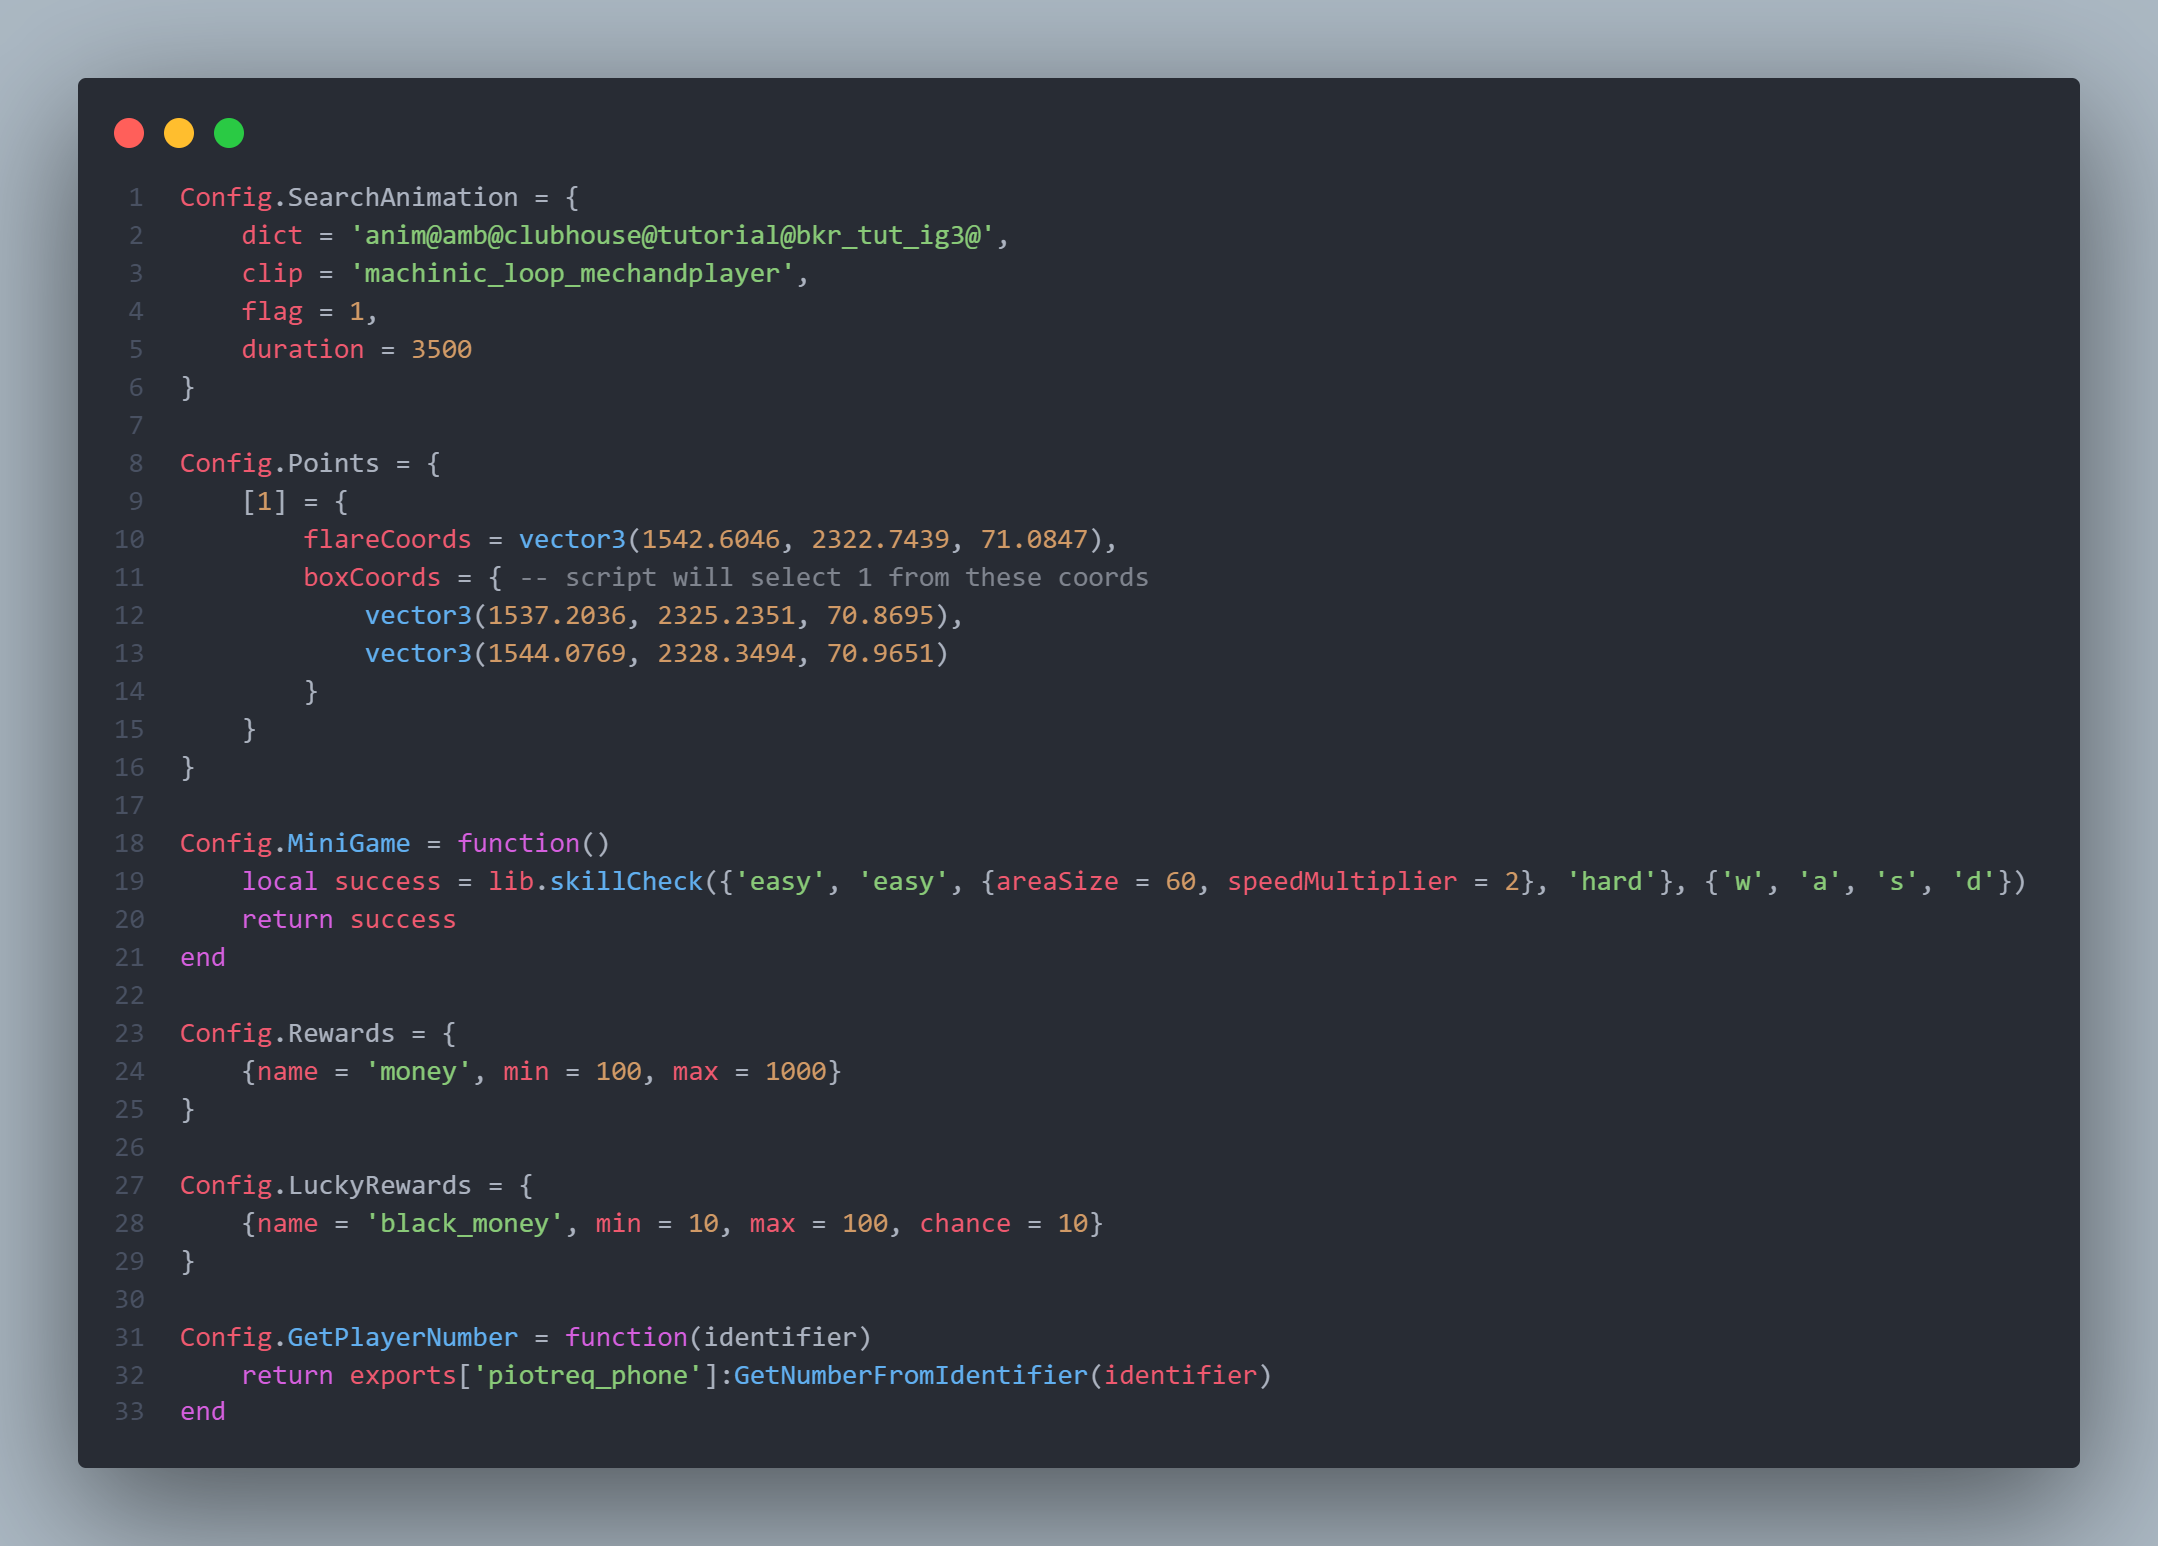Screen dimensions: 2158x1546
Task: Click the speedMultiplier parameter
Action: coord(1341,882)
